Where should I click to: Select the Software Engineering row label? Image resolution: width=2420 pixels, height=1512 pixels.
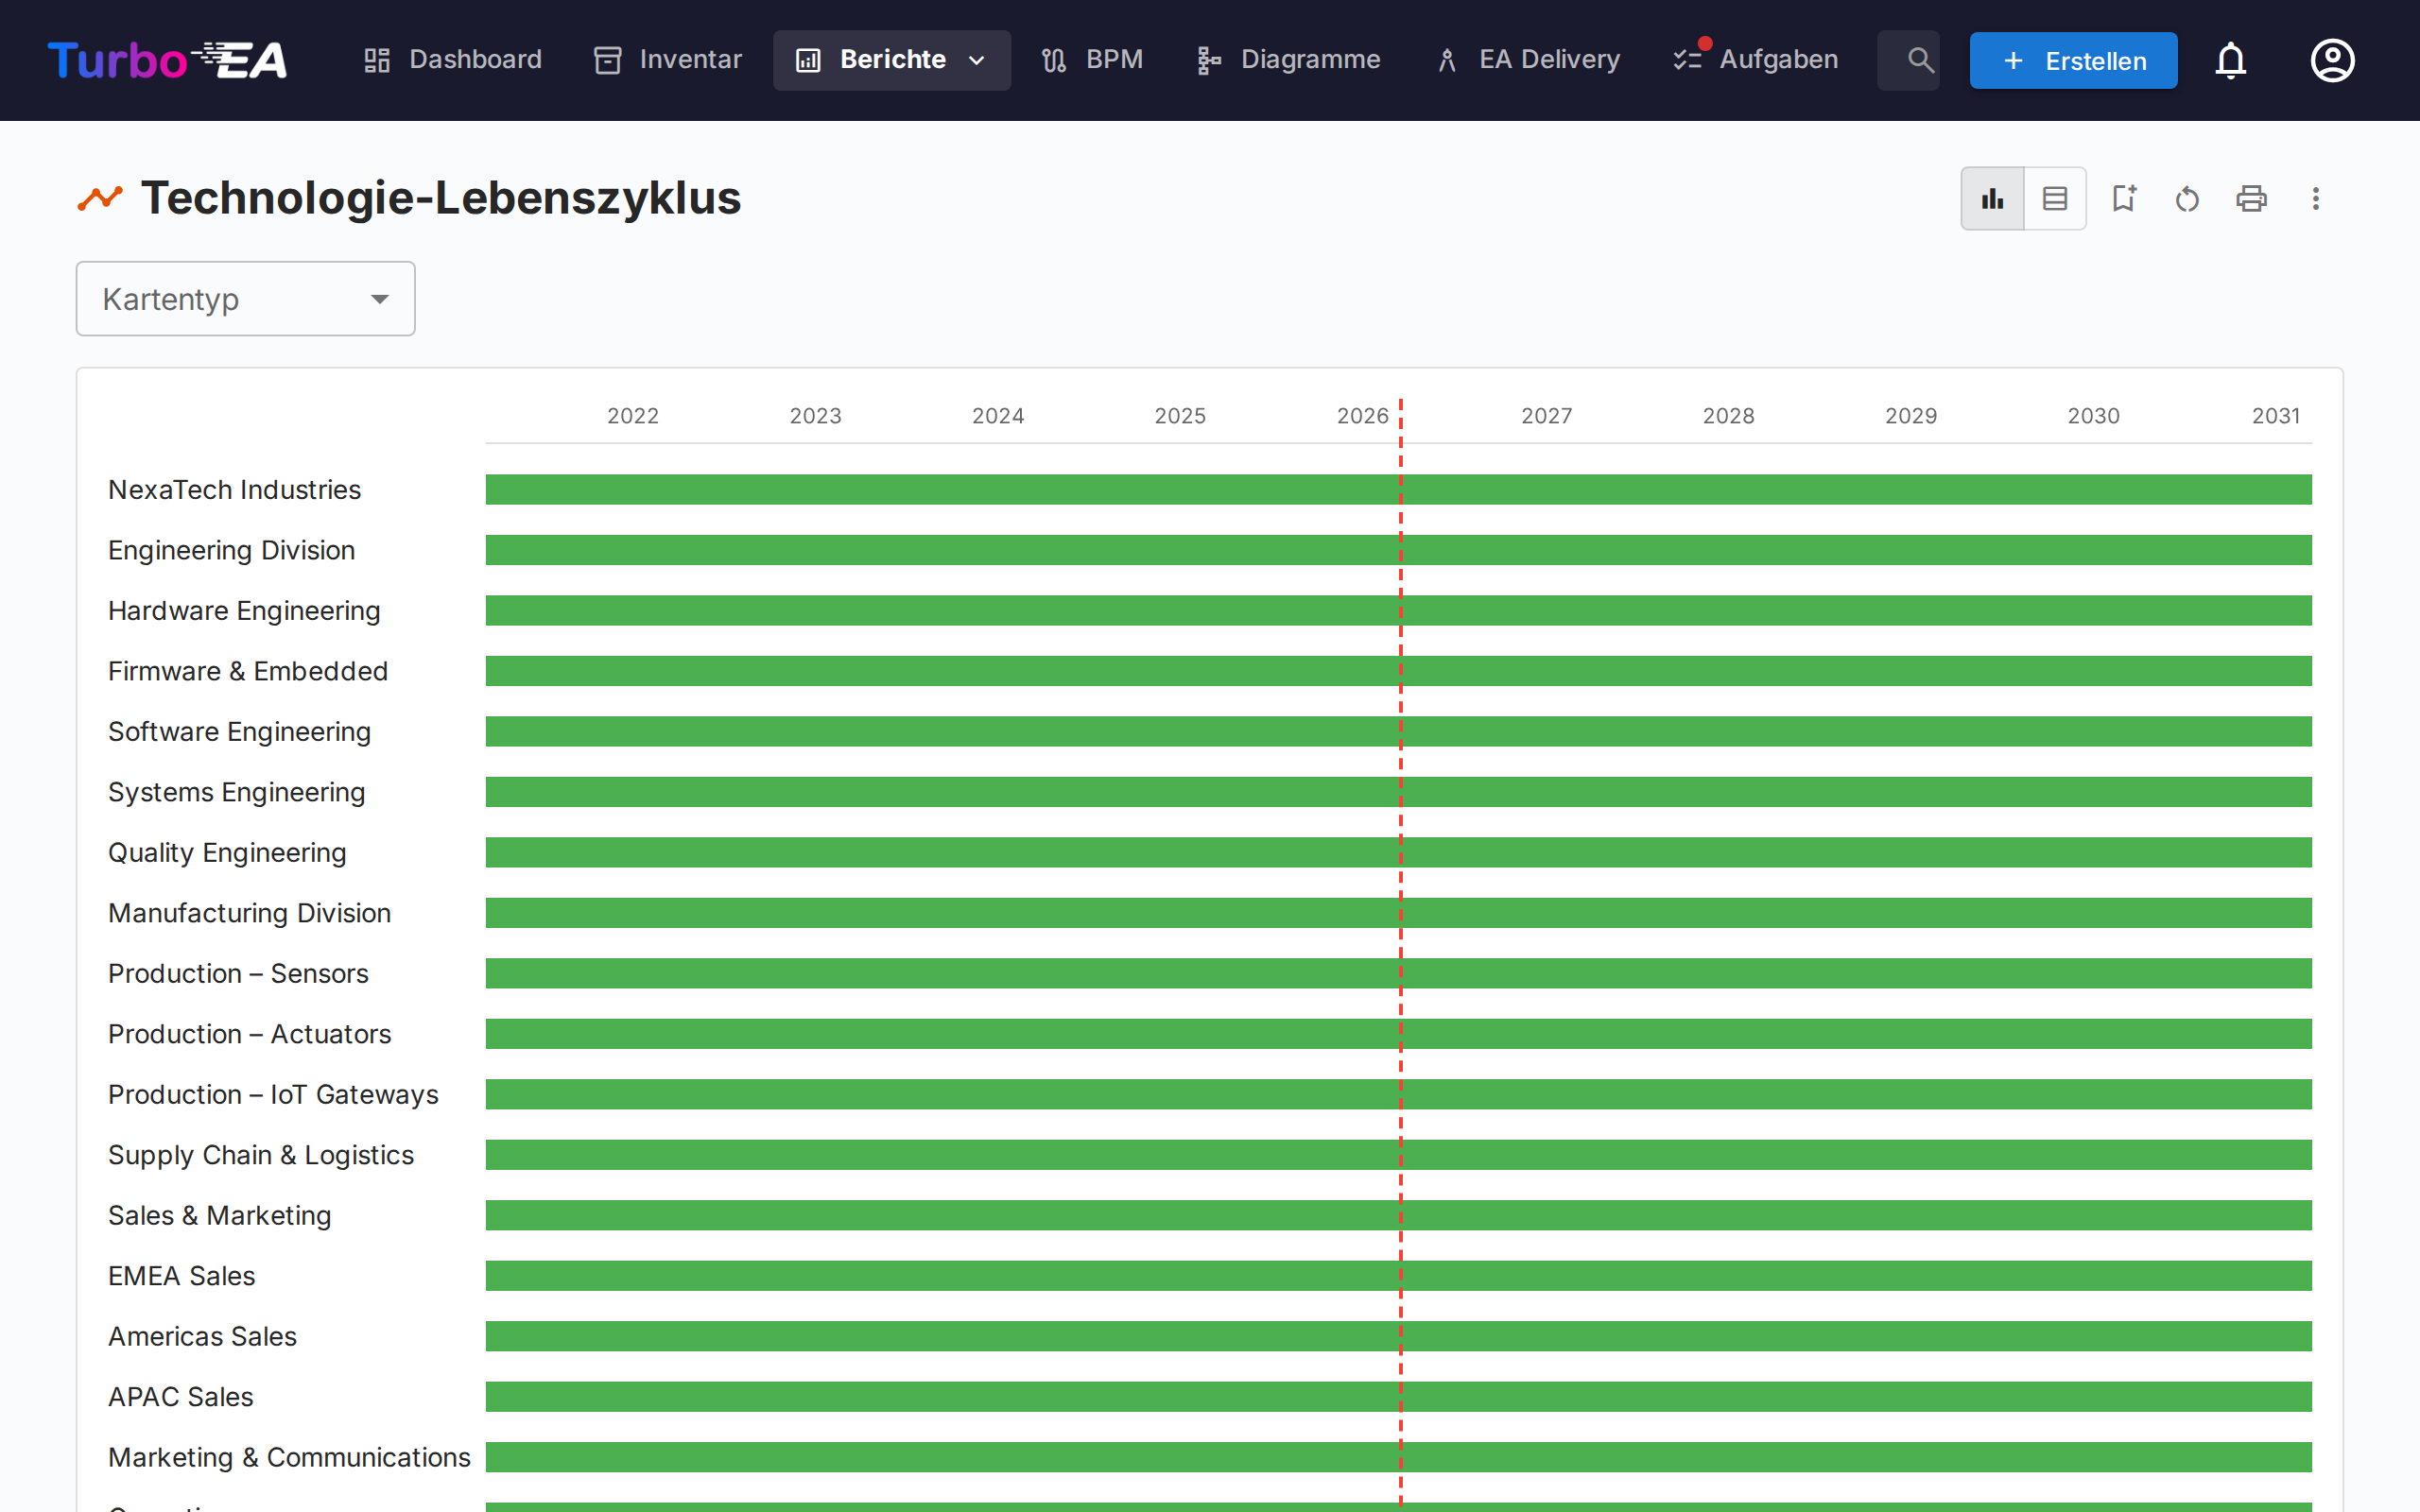tap(239, 732)
